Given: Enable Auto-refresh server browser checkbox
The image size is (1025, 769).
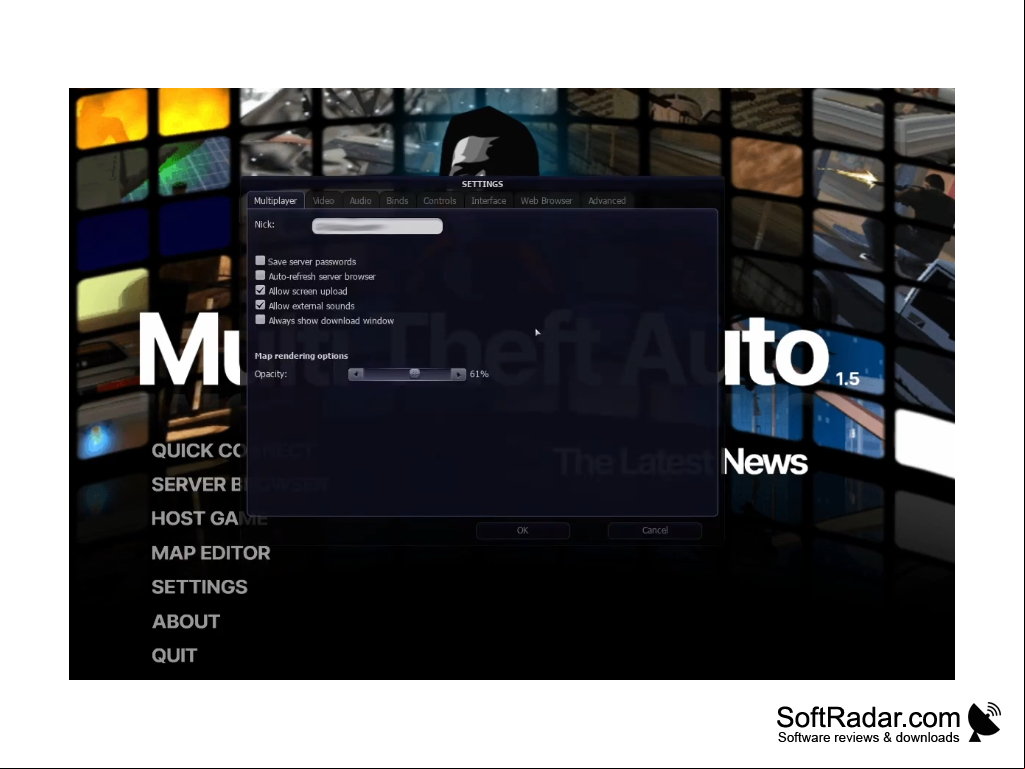Looking at the screenshot, I should click(x=260, y=276).
